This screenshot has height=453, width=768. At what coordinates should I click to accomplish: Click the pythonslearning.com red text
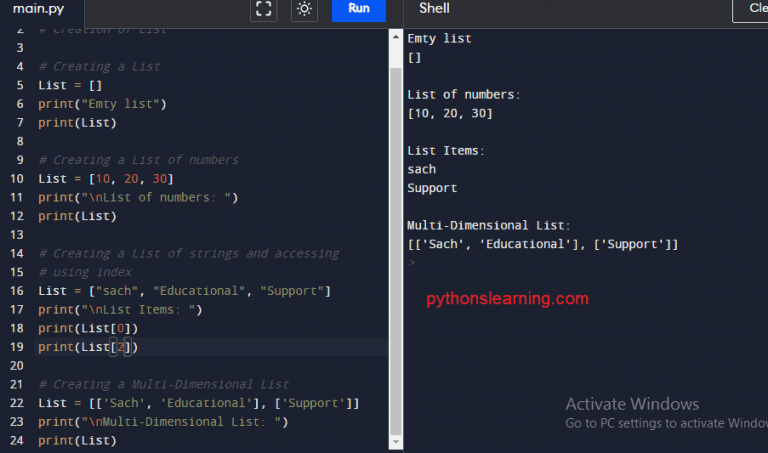point(508,298)
